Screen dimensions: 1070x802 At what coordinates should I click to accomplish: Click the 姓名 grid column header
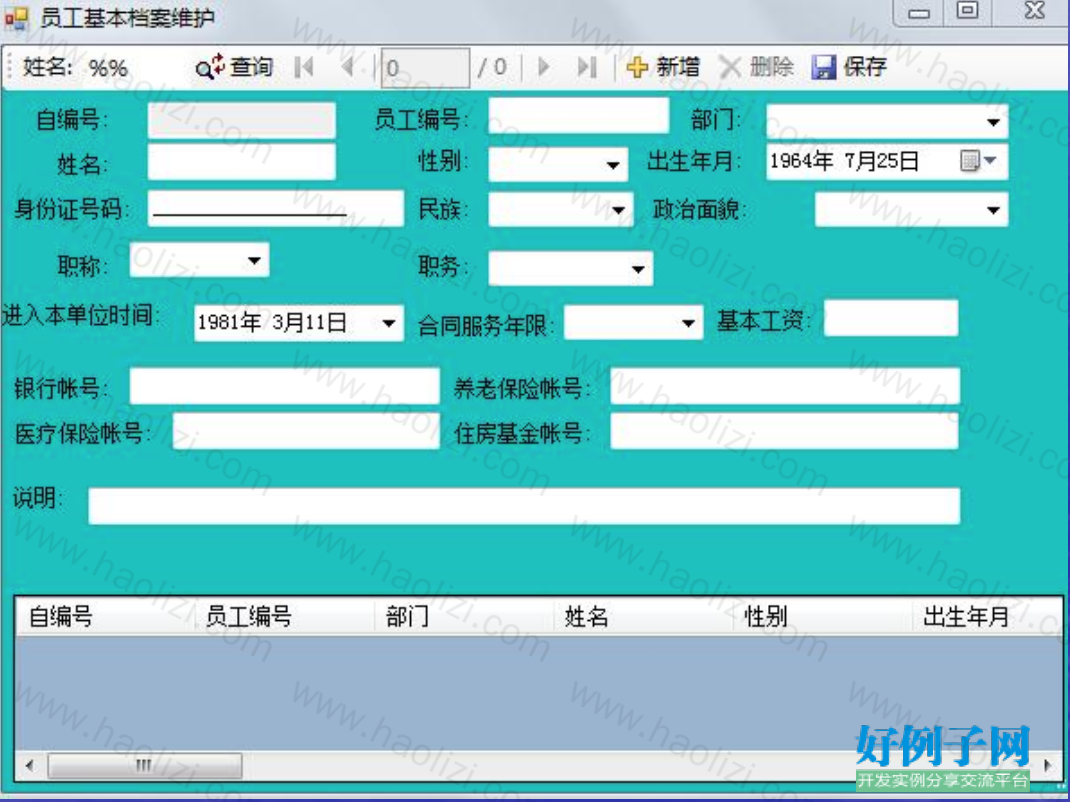point(643,617)
